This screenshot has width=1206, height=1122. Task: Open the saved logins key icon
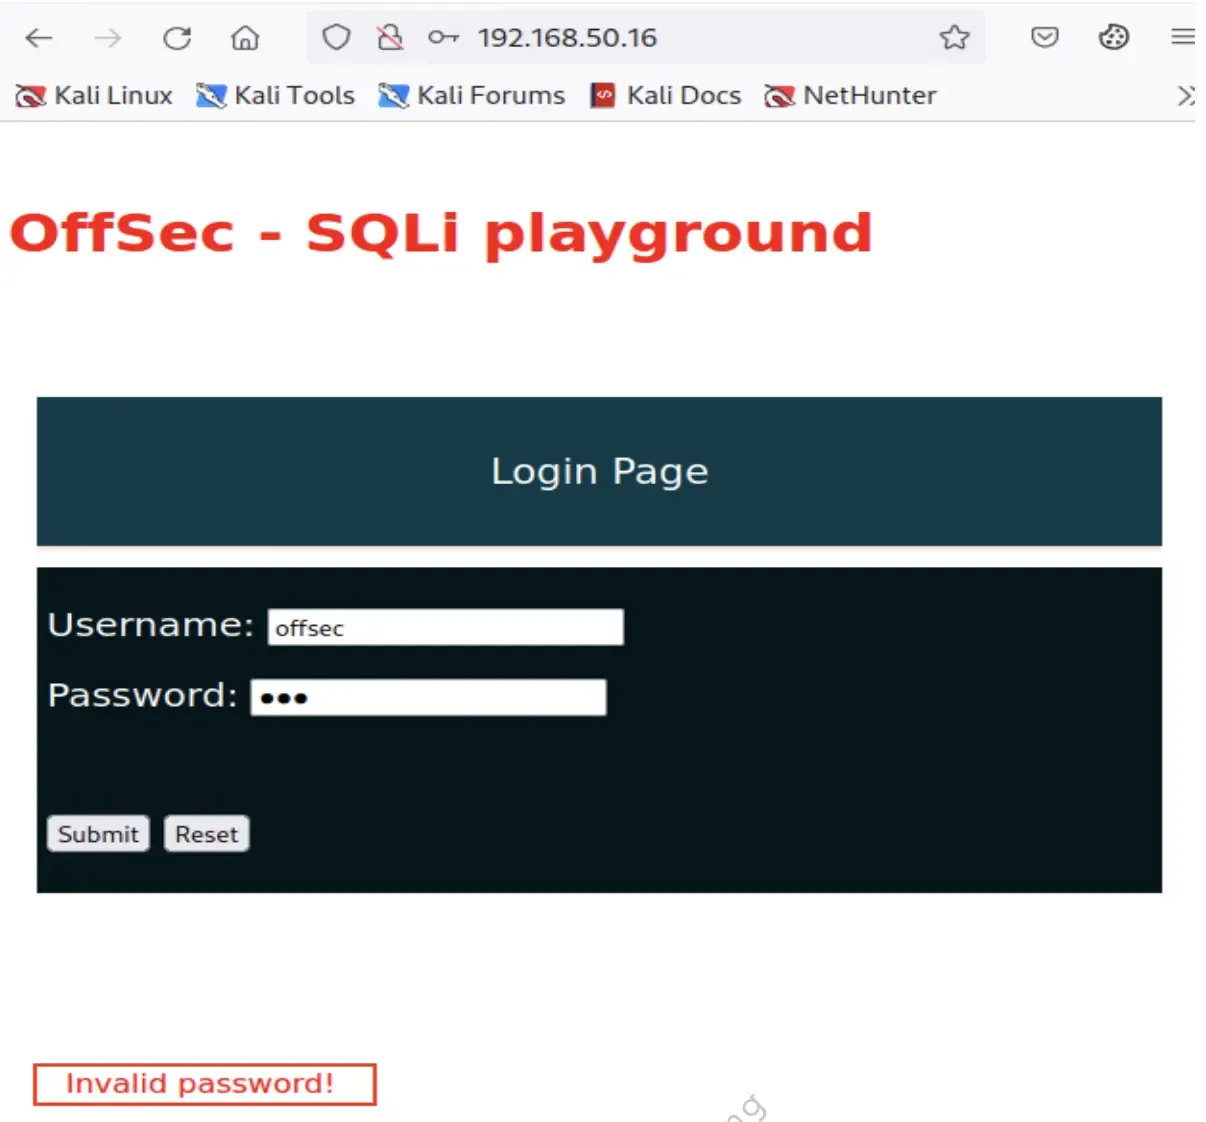pos(443,38)
